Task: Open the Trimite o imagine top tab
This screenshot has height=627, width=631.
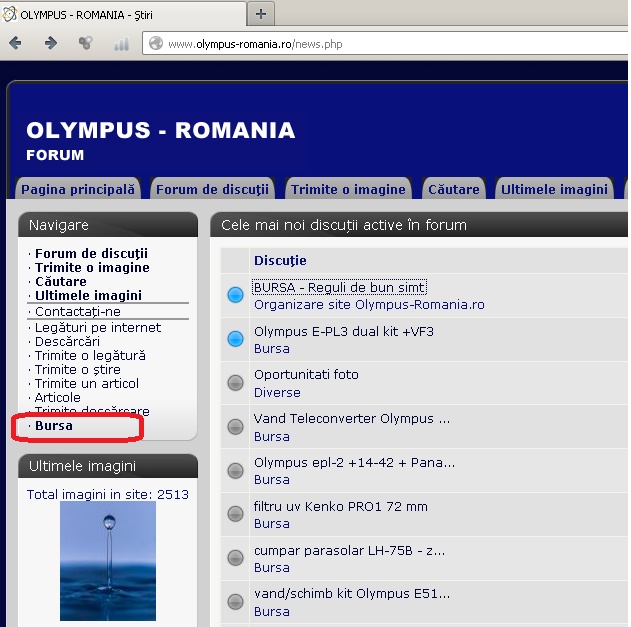Action: tap(348, 189)
